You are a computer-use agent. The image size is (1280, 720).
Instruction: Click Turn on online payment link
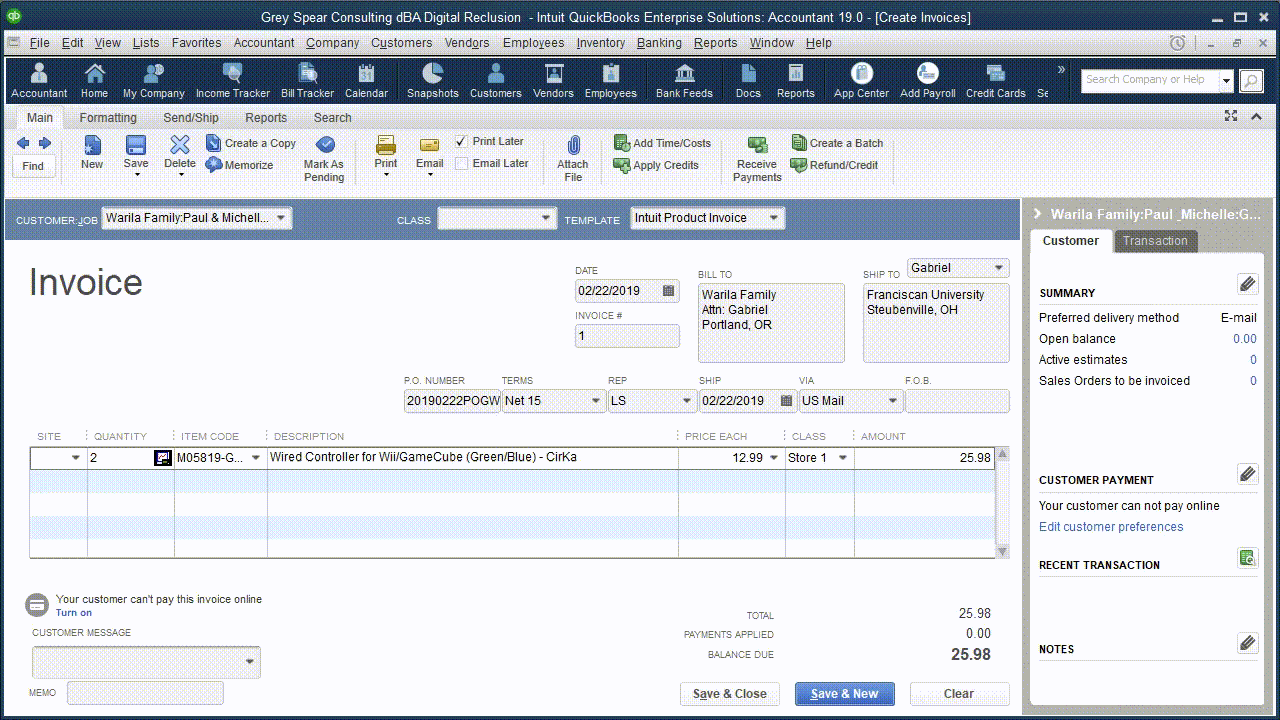pyautogui.click(x=74, y=613)
